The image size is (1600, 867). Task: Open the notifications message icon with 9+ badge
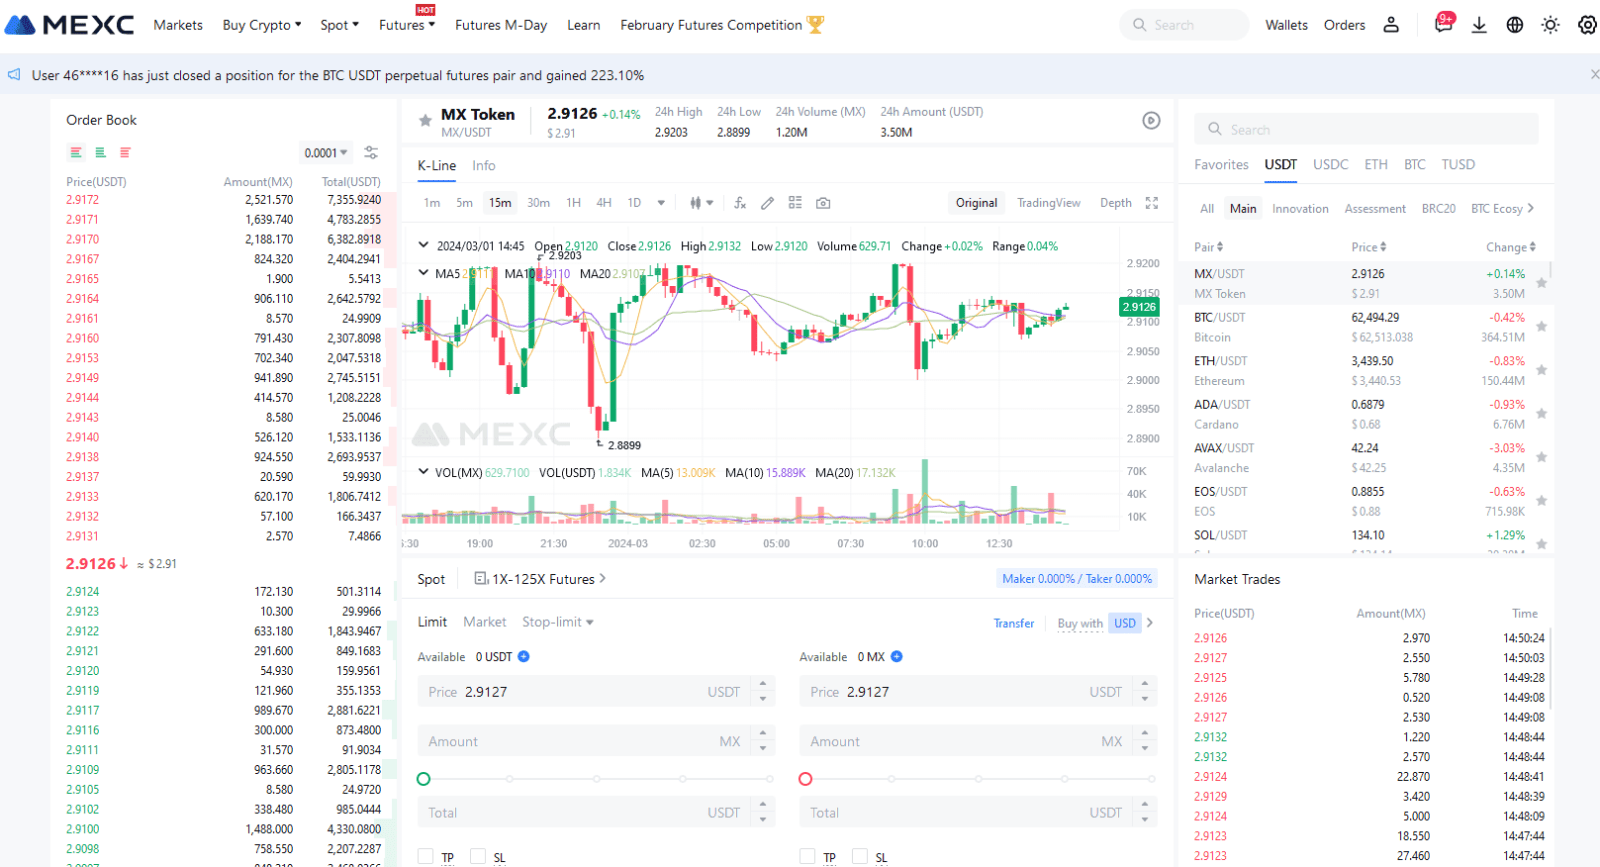tap(1443, 24)
